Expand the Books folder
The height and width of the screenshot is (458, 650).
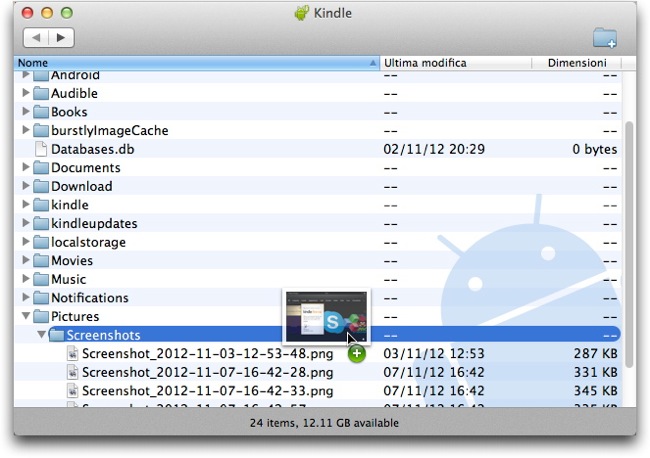[x=26, y=111]
